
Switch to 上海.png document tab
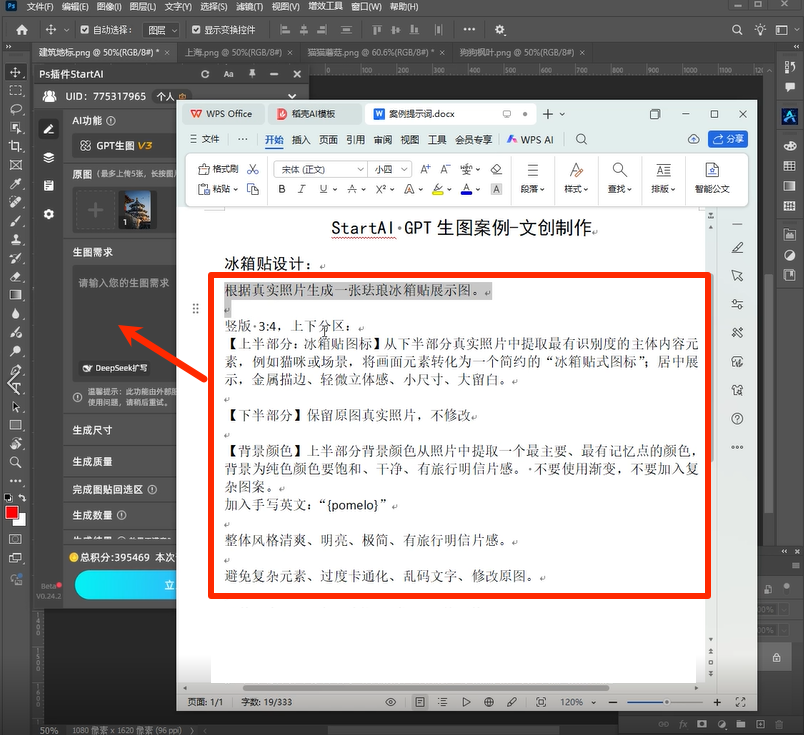[233, 52]
